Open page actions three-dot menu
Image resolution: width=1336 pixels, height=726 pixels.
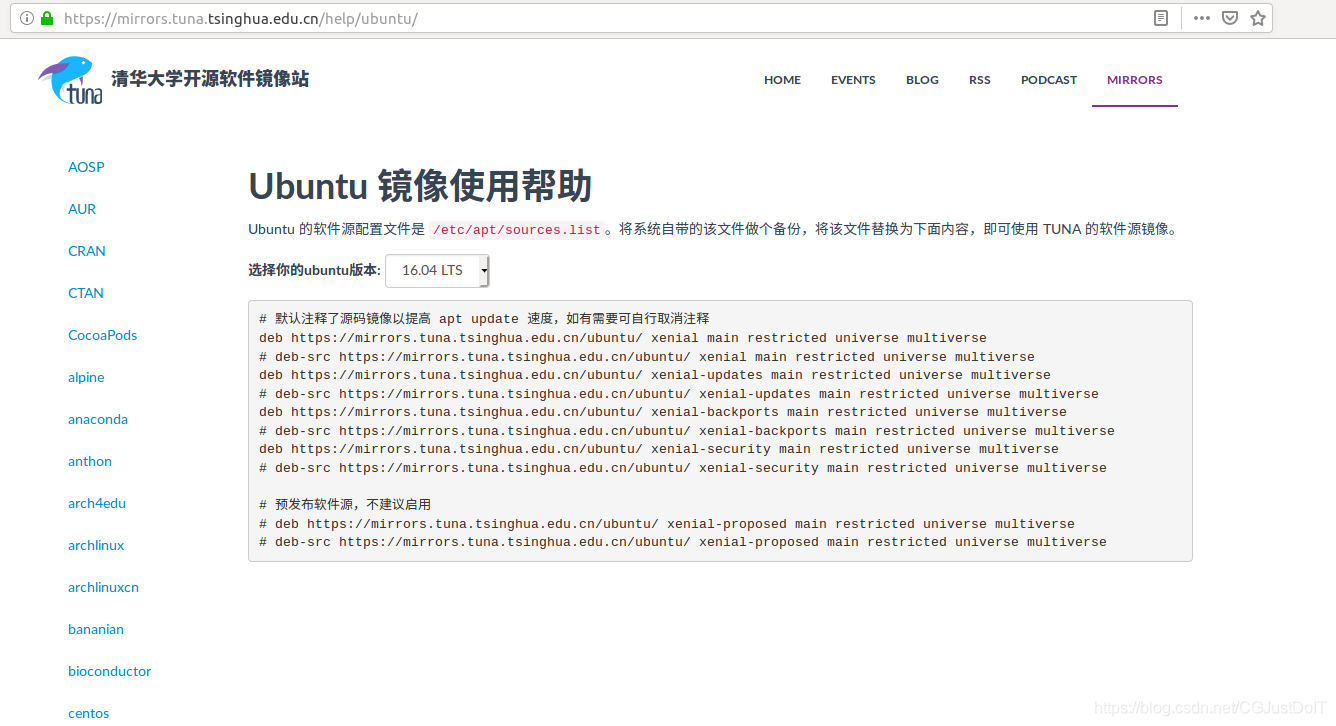[x=1202, y=18]
